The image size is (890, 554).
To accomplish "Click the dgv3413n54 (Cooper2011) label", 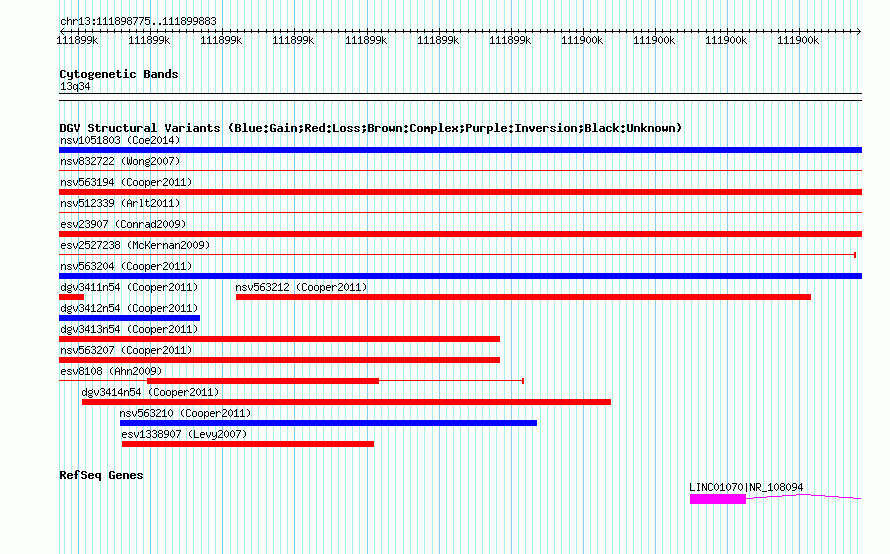I will 129,329.
